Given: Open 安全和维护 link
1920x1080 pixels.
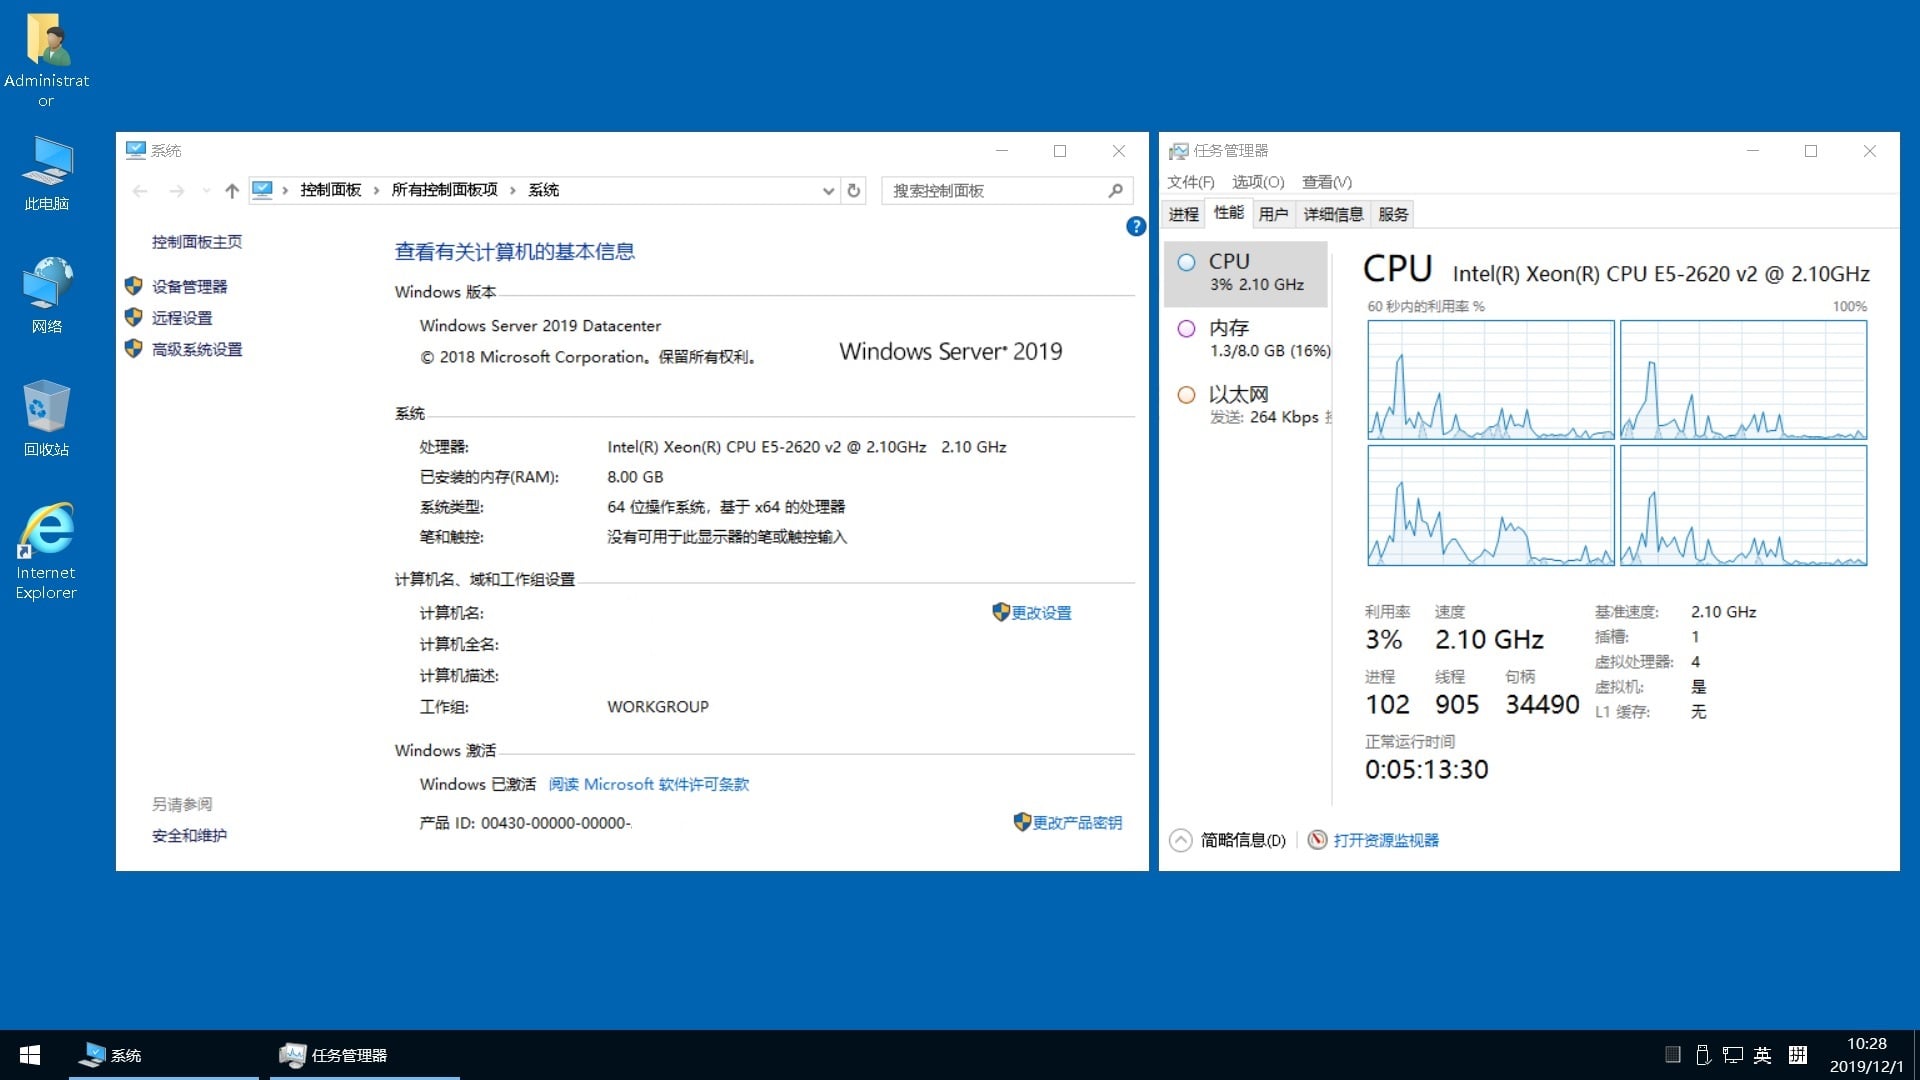Looking at the screenshot, I should 189,836.
